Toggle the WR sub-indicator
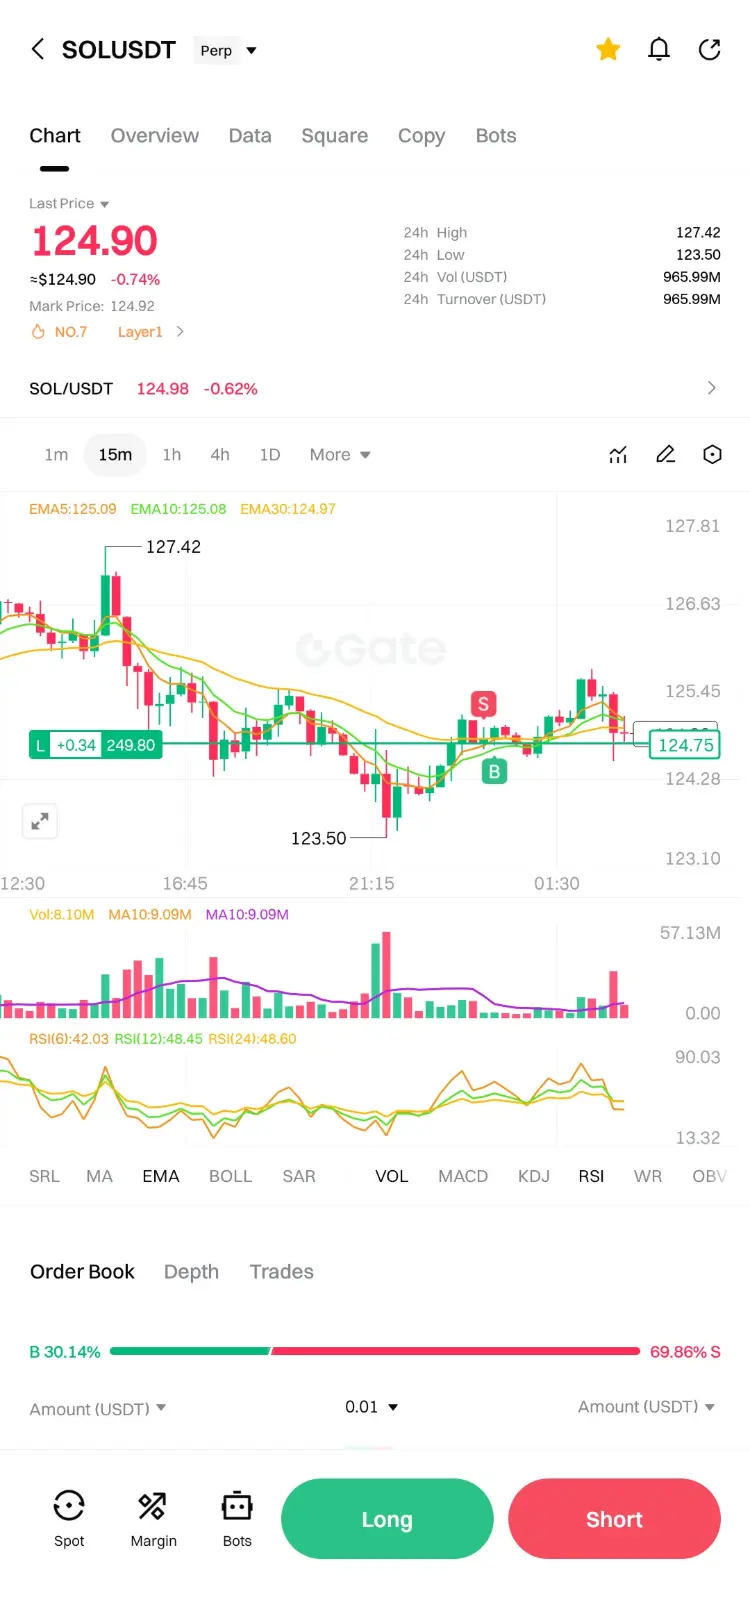This screenshot has height=1616, width=750. 648,1177
